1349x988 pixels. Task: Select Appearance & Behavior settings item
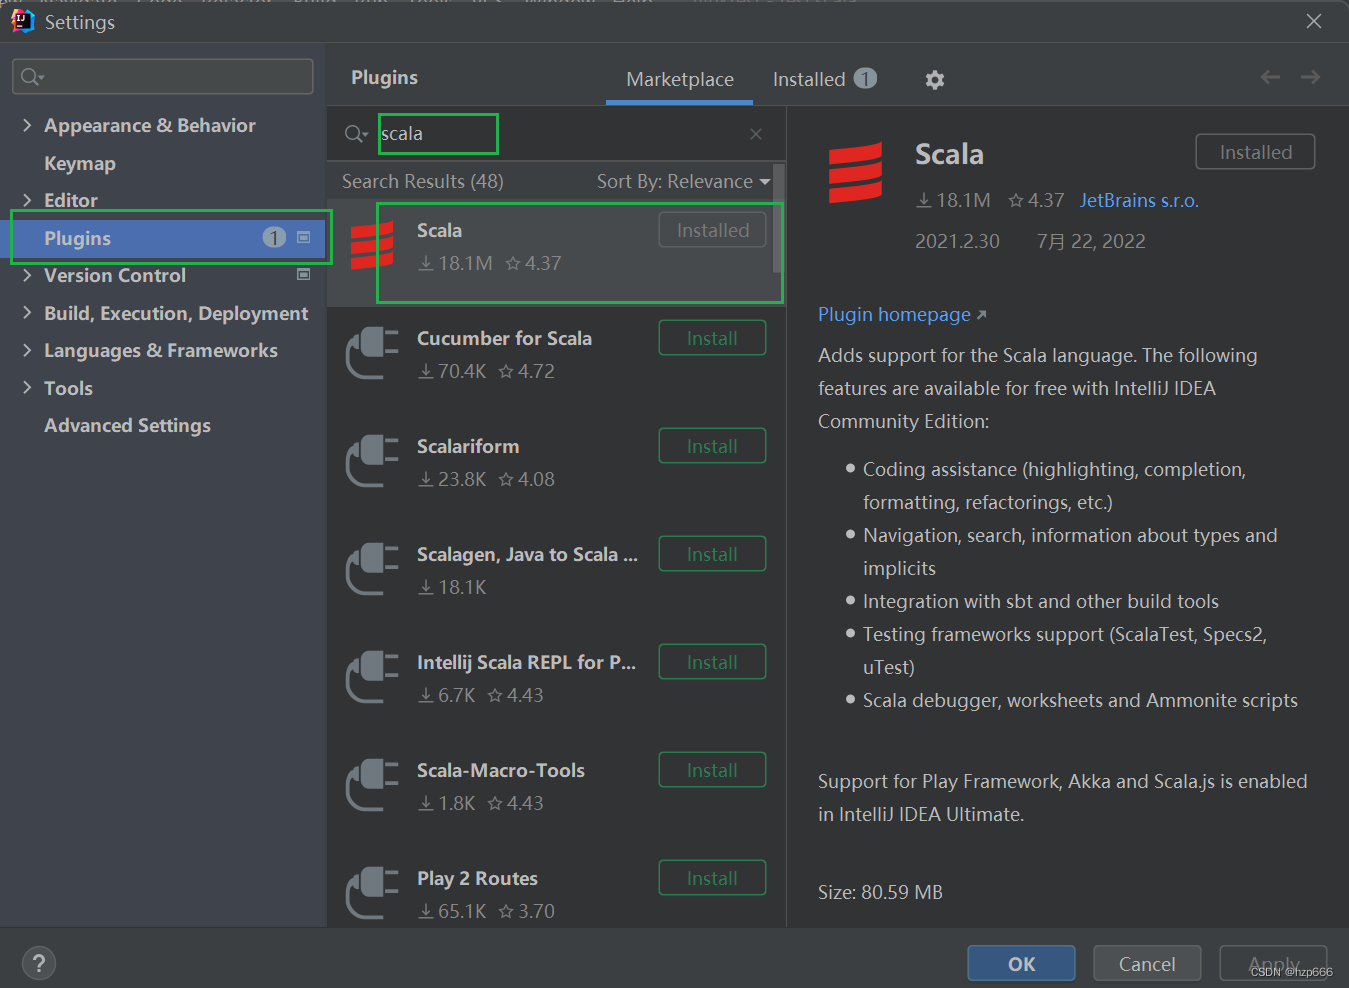(x=150, y=125)
